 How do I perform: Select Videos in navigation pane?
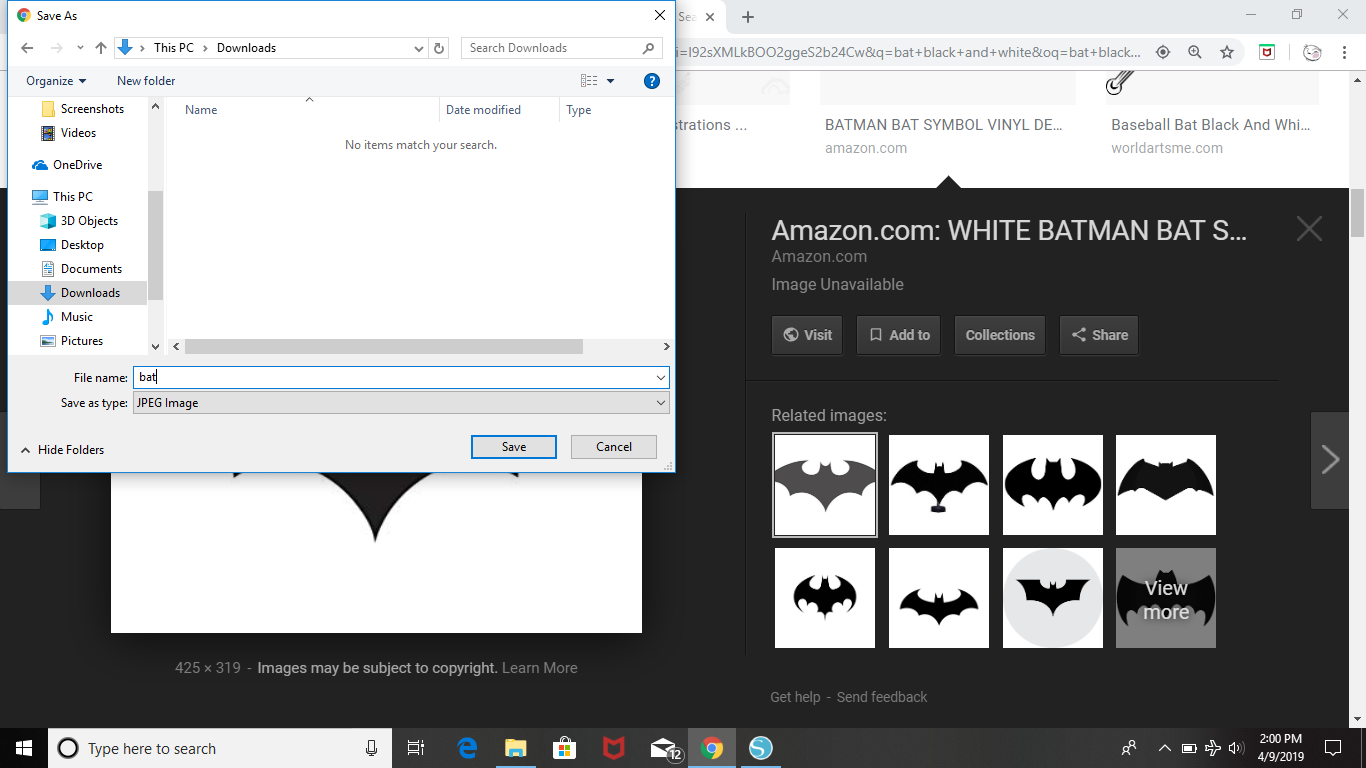pos(78,133)
